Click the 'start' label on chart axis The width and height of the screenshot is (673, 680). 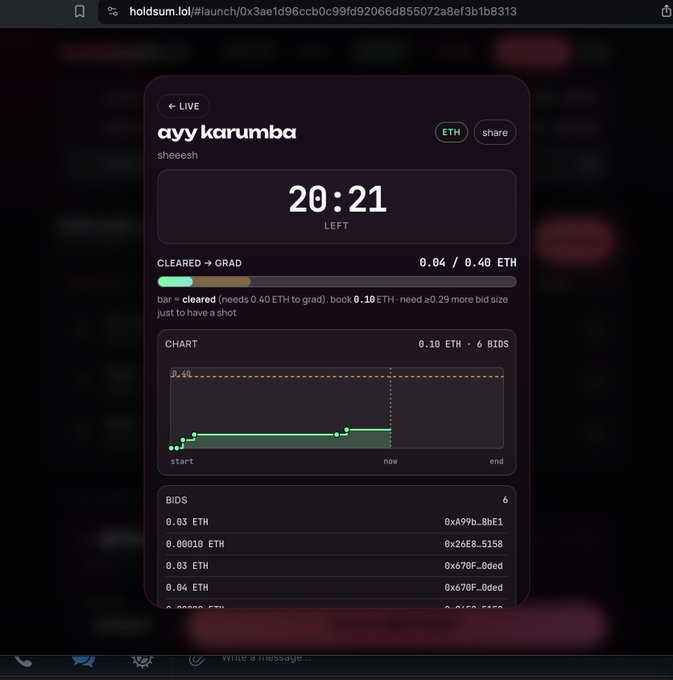tap(182, 461)
